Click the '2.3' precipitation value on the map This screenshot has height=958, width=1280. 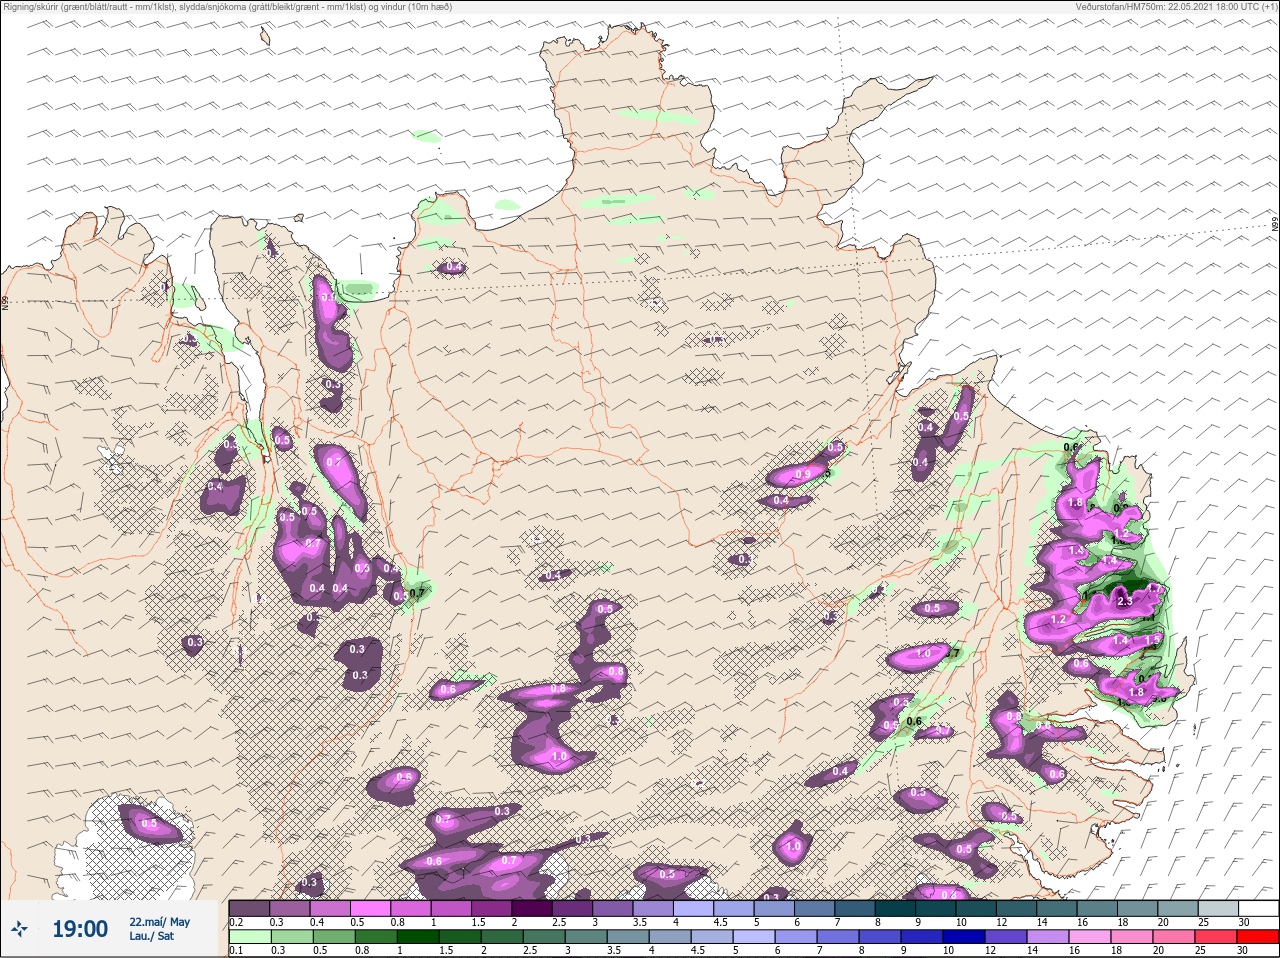[x=1125, y=601]
